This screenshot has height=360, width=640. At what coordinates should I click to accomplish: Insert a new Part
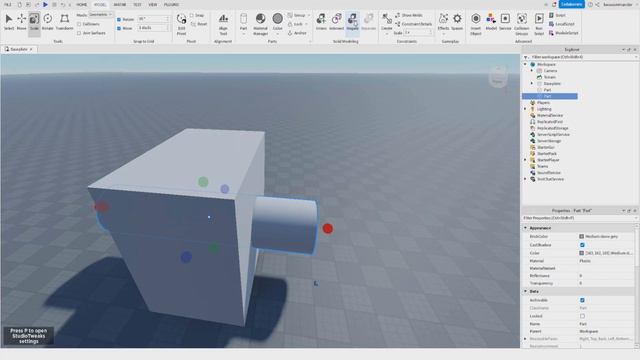[x=243, y=22]
